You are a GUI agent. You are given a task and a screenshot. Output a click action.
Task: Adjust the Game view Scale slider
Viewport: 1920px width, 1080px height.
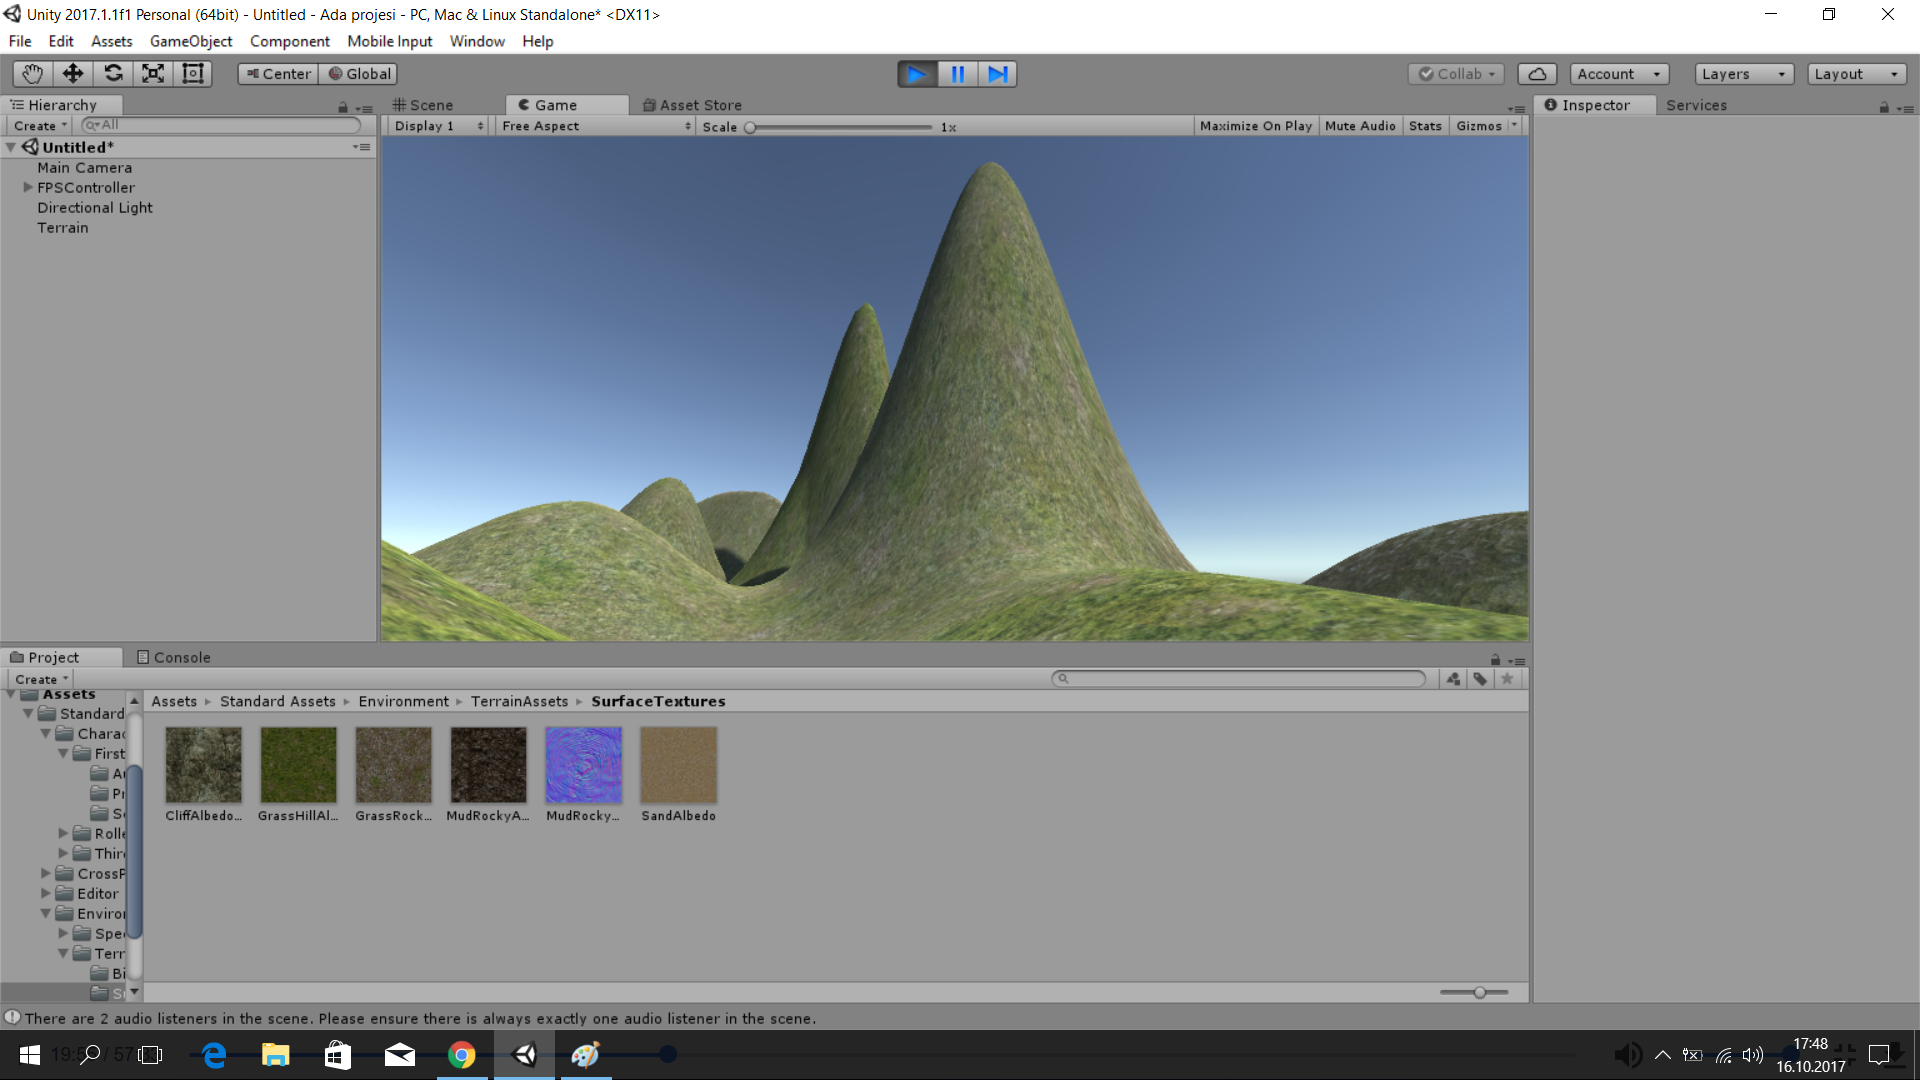click(x=751, y=127)
